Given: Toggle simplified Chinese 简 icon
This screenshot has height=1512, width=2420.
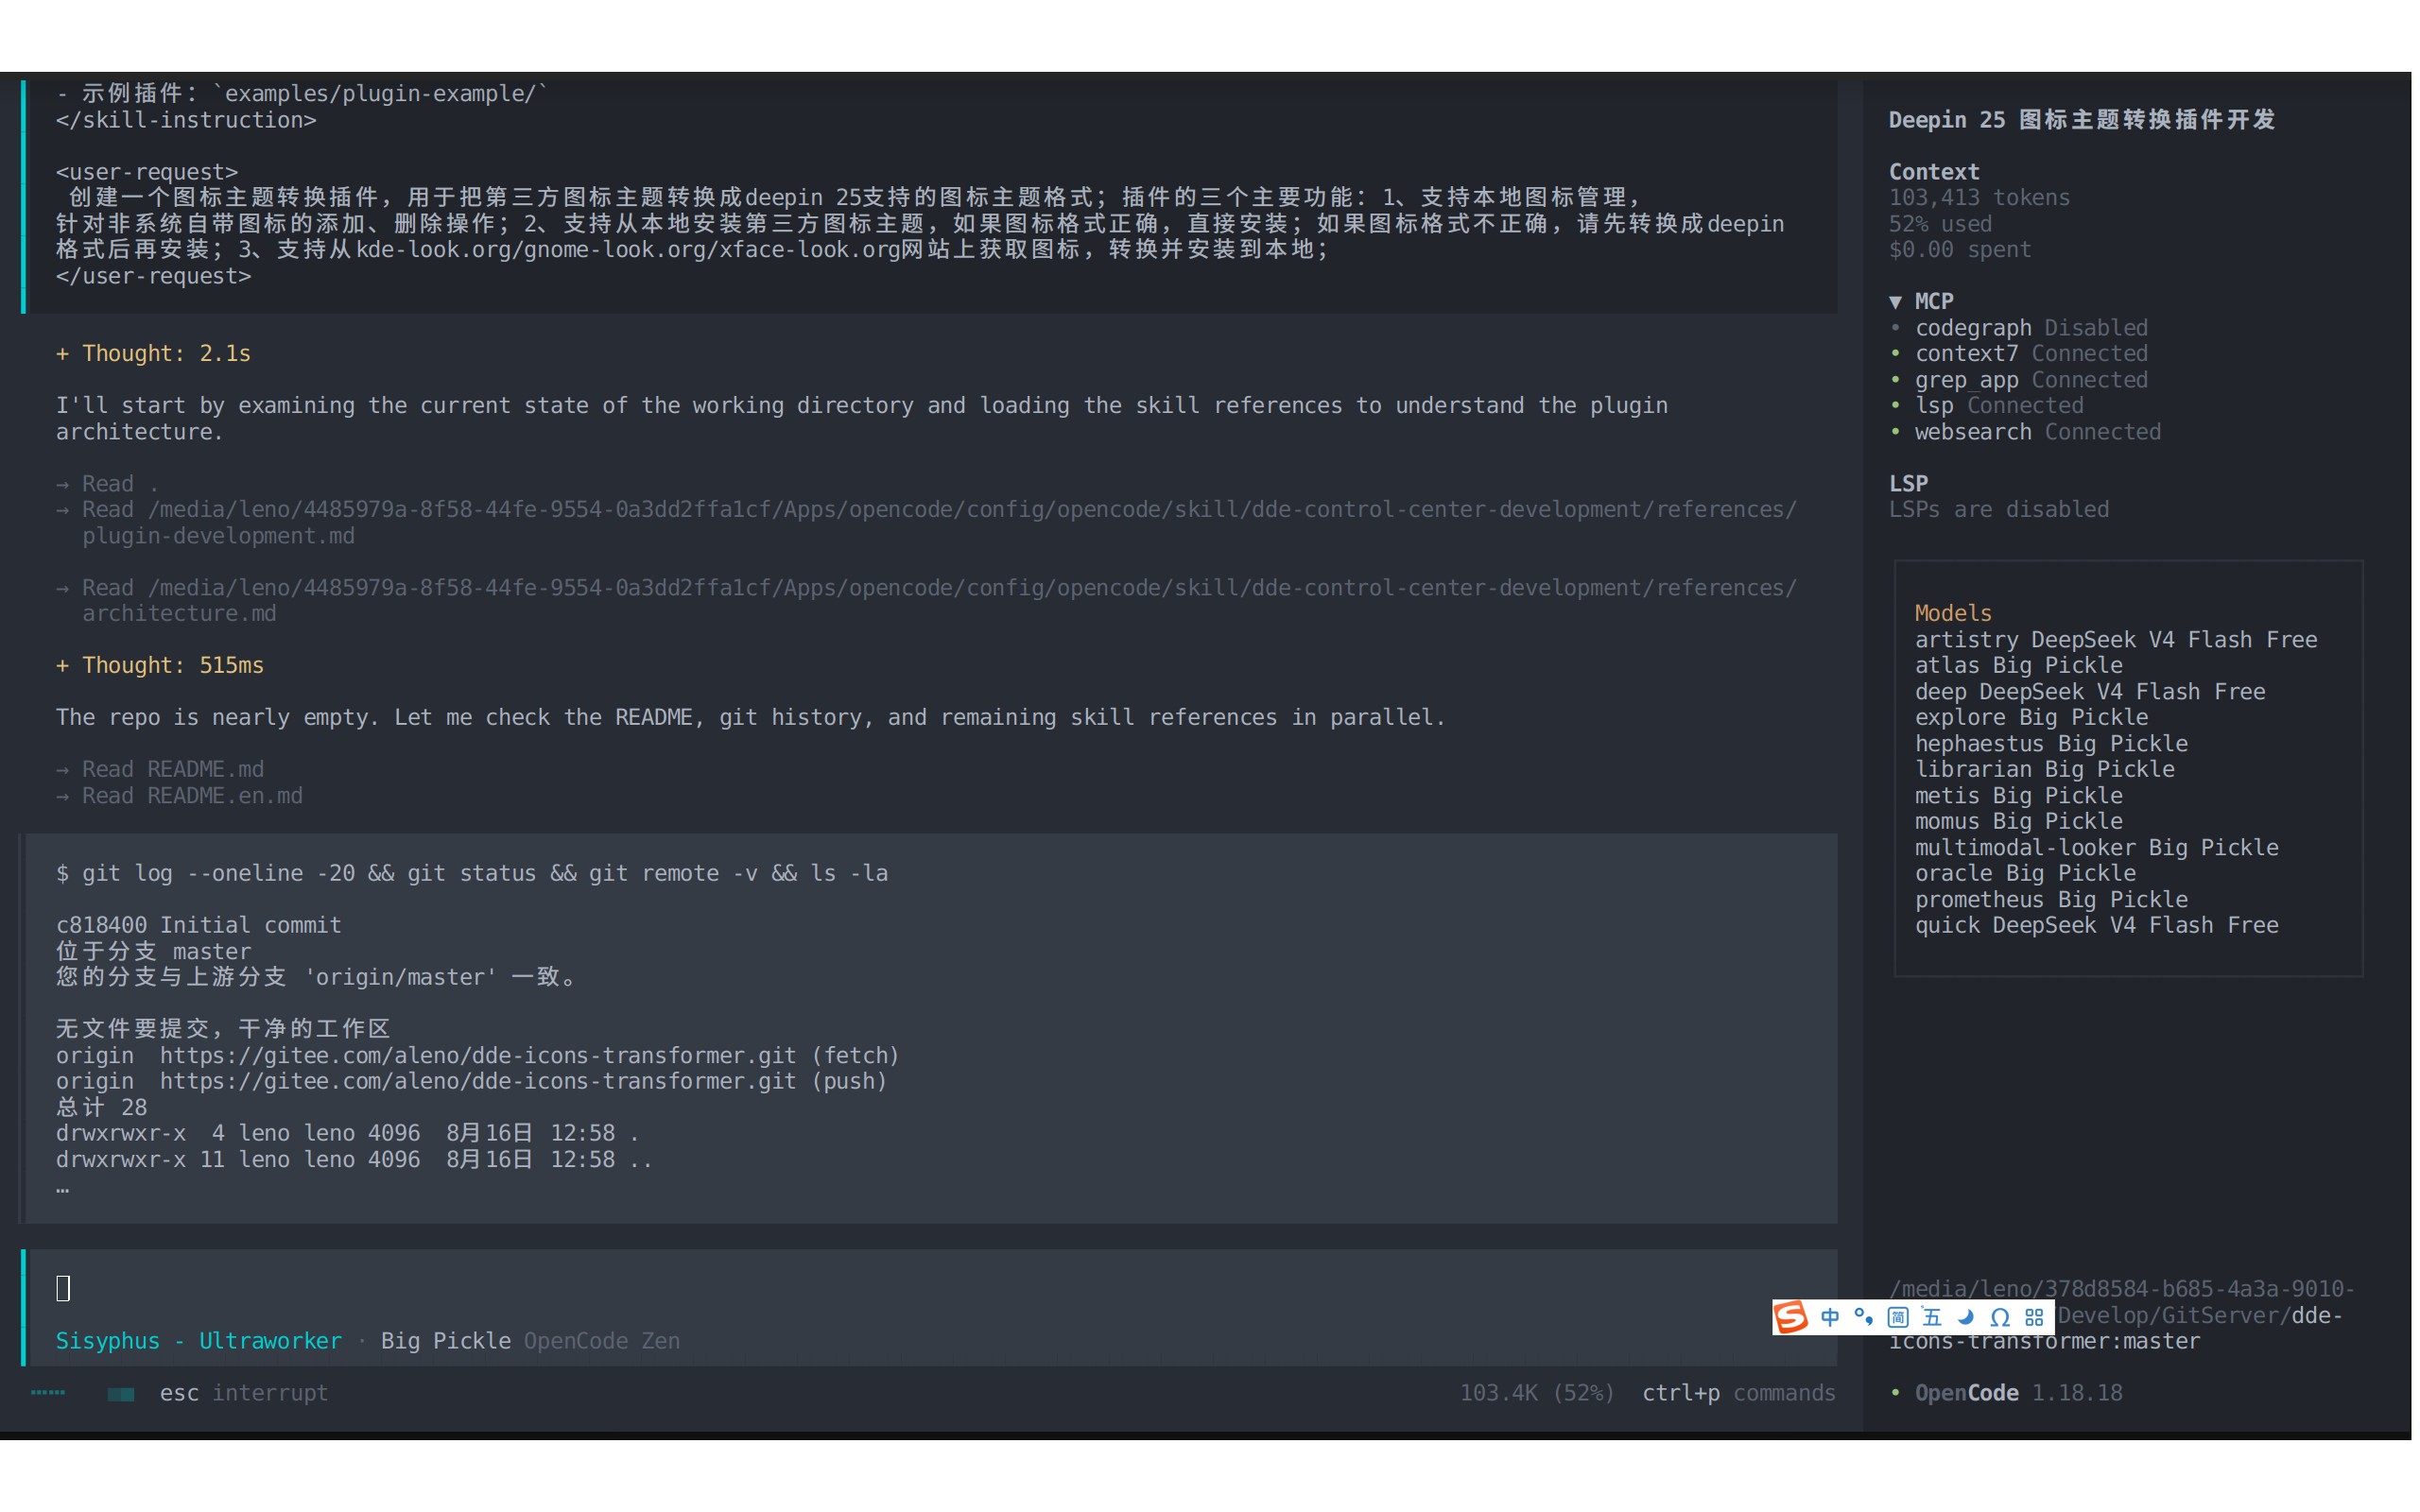Looking at the screenshot, I should [x=1897, y=1317].
